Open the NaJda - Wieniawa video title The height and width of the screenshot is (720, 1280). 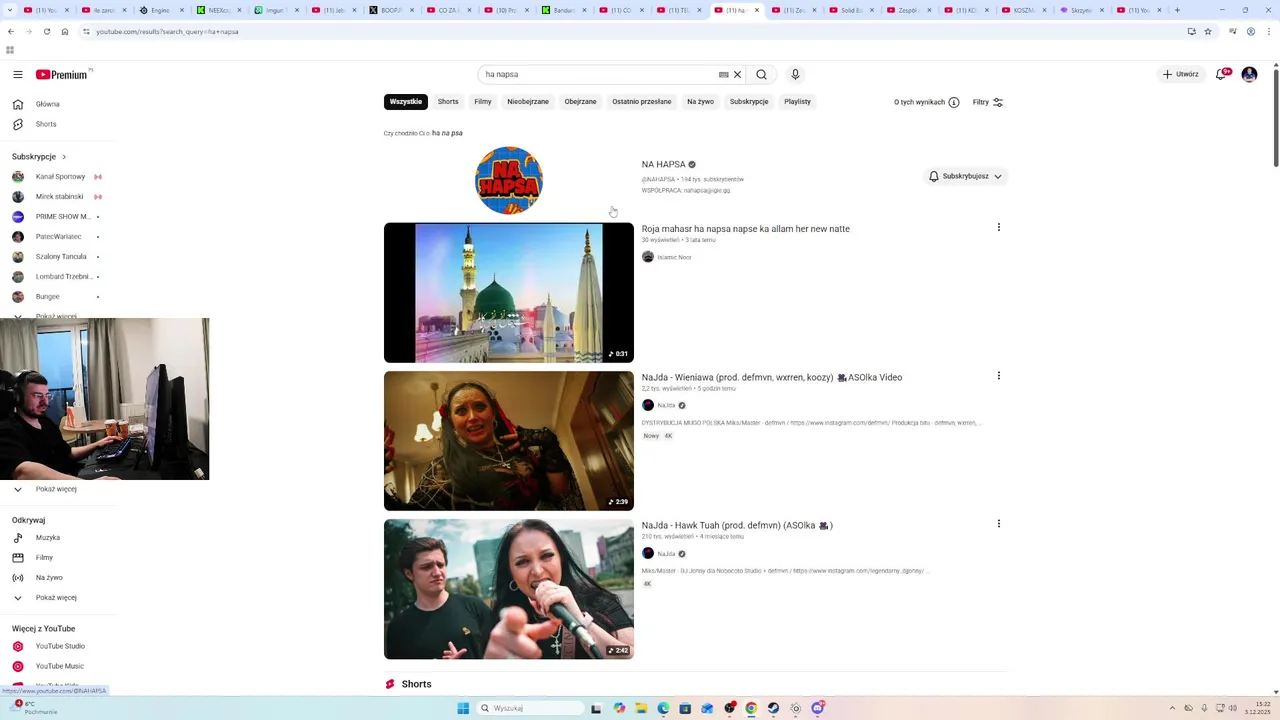[772, 377]
